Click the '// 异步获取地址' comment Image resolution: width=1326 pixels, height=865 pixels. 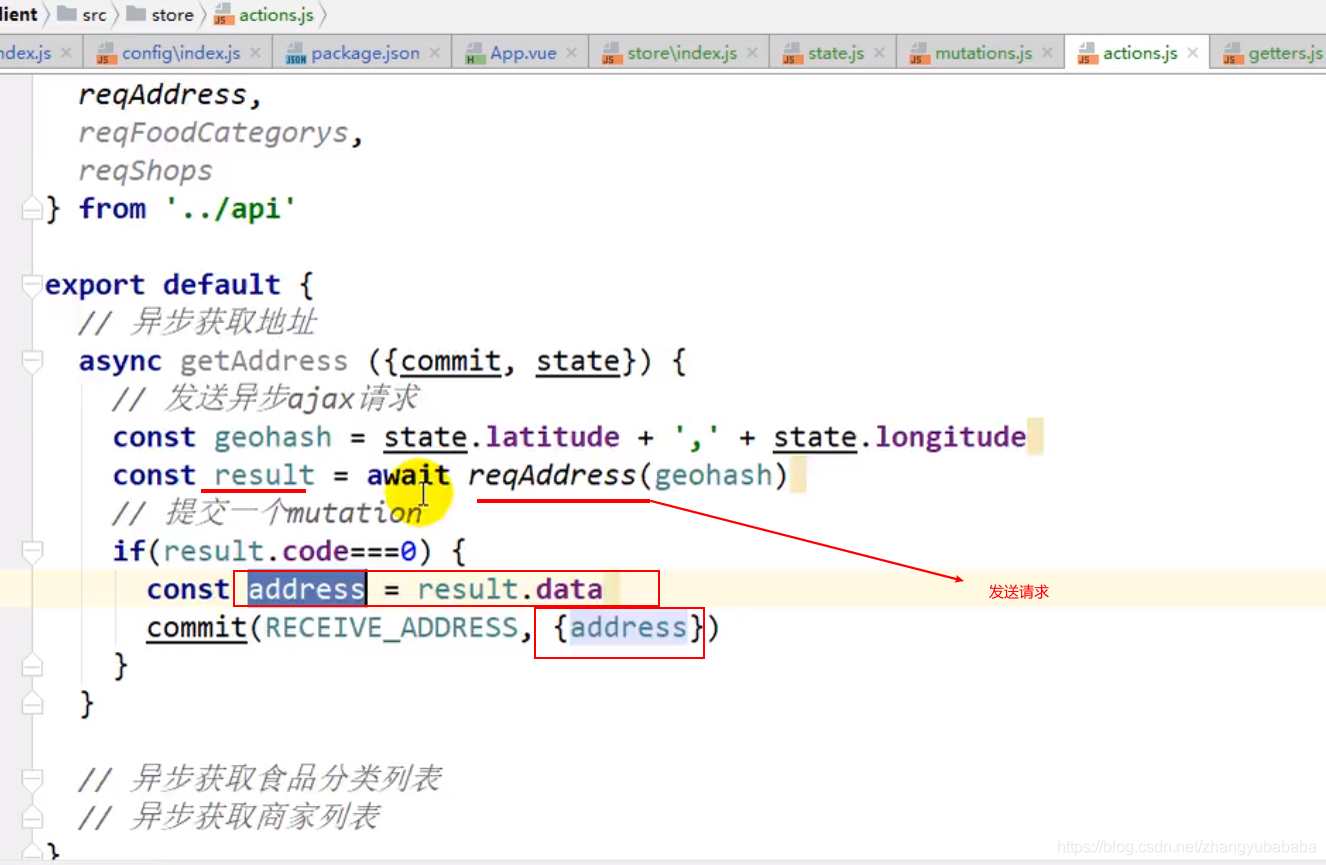tap(198, 323)
